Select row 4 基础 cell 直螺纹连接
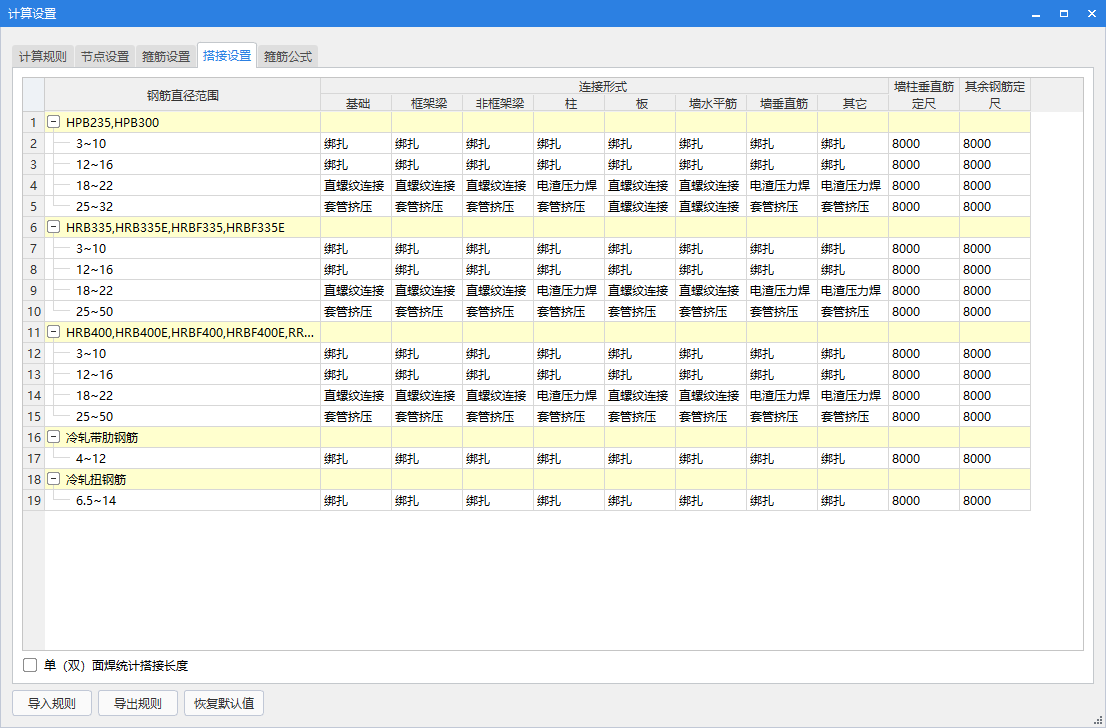 (356, 186)
